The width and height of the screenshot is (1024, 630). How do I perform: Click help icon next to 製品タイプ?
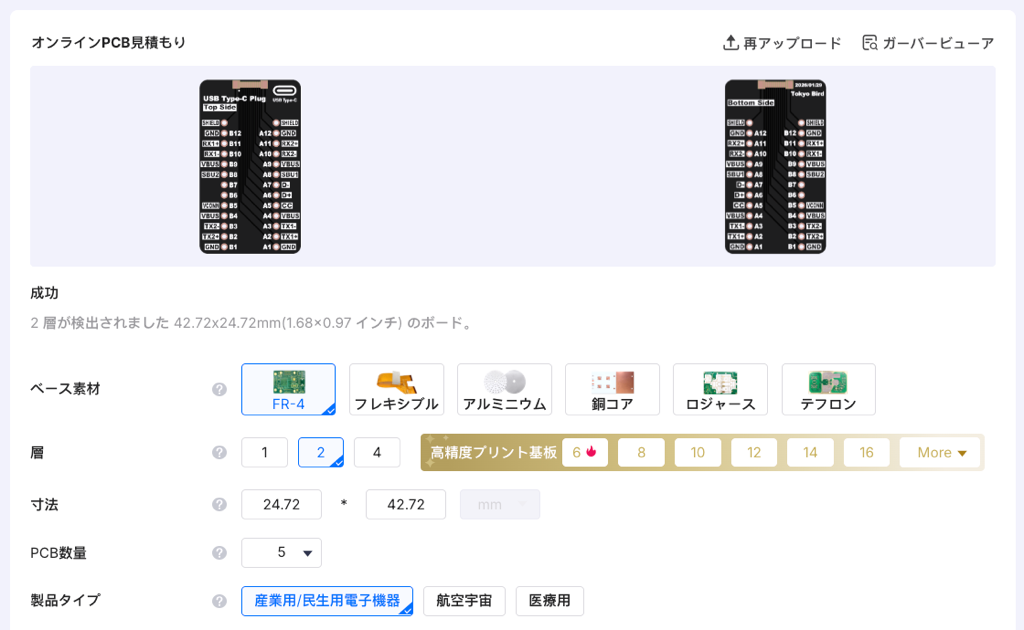[x=219, y=601]
